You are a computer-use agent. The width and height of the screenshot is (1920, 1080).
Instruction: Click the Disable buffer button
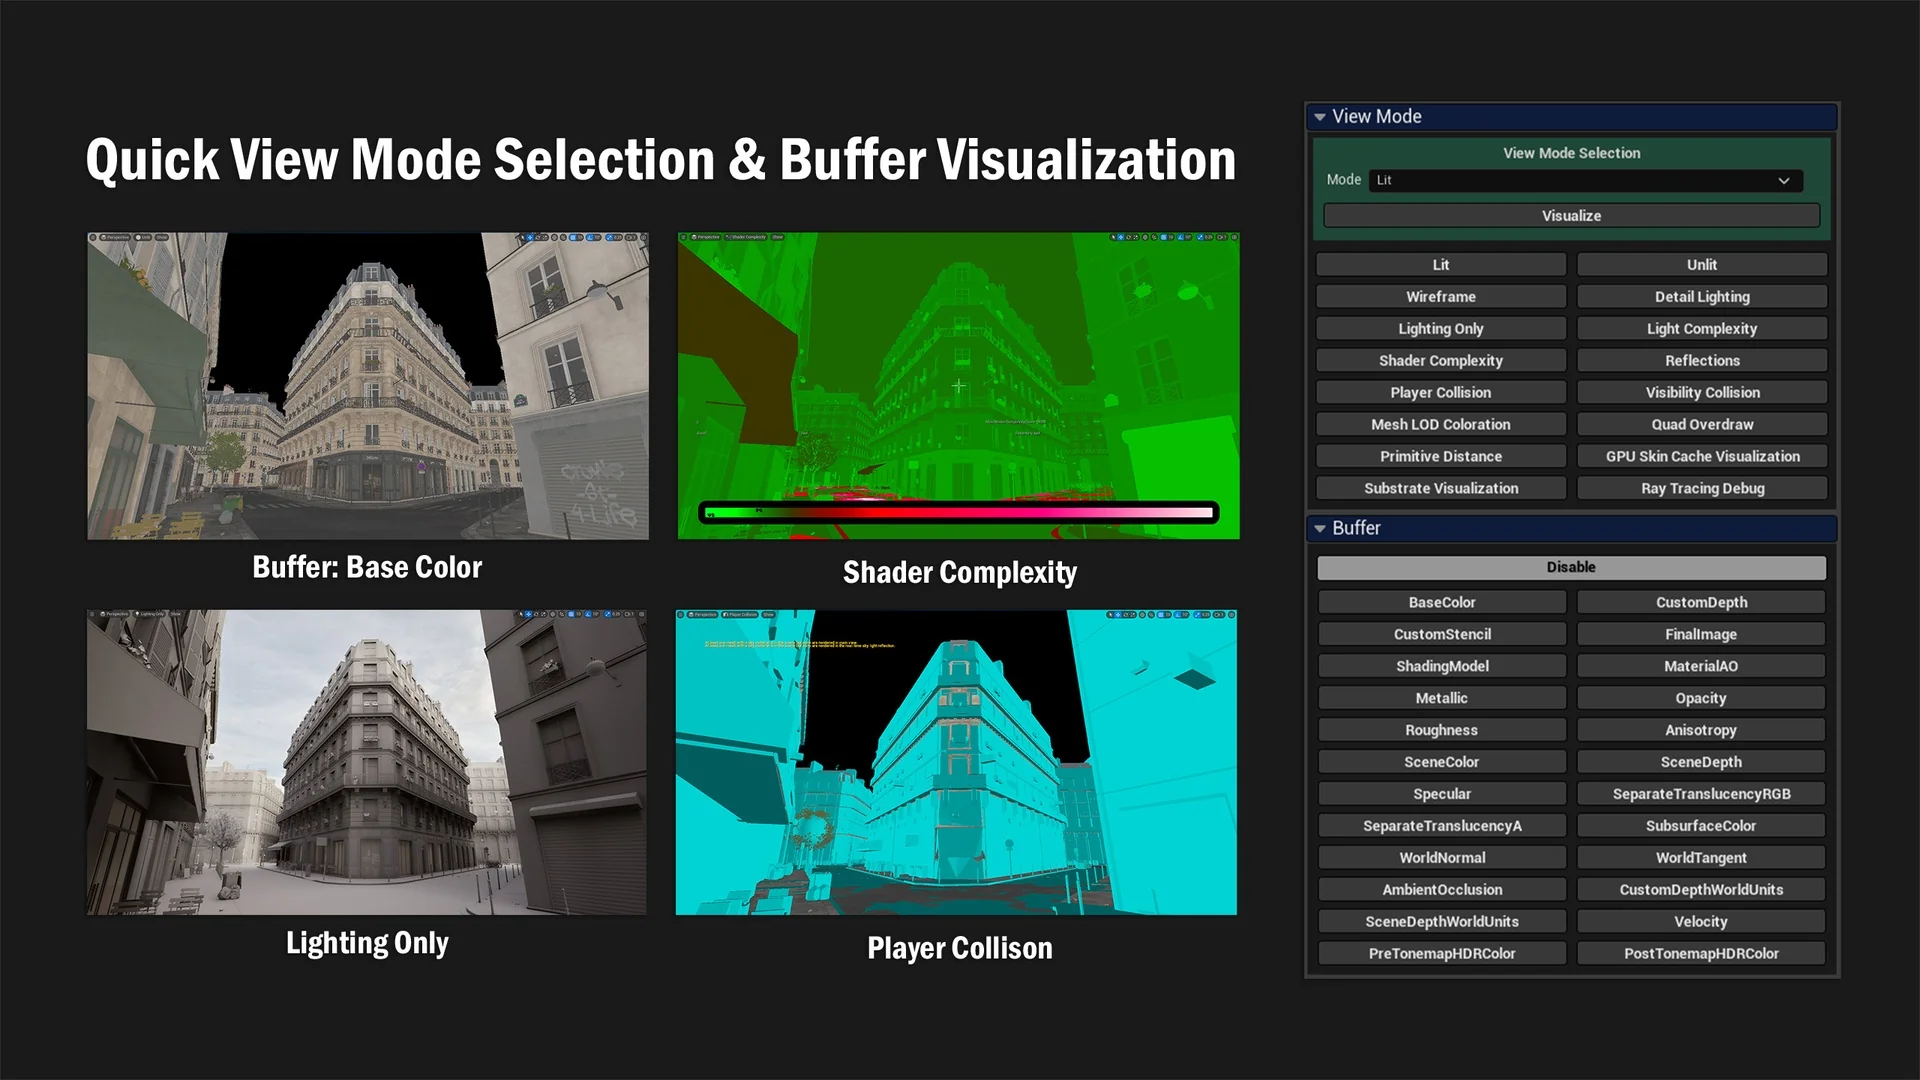(x=1571, y=567)
